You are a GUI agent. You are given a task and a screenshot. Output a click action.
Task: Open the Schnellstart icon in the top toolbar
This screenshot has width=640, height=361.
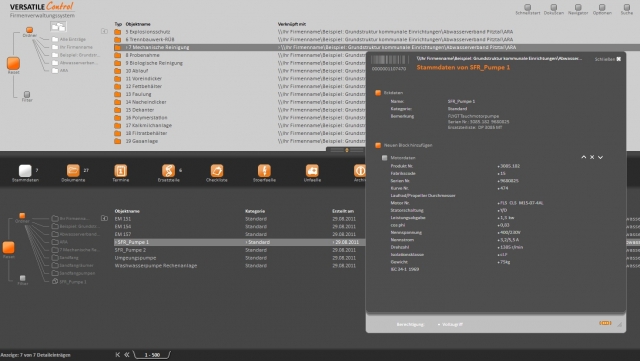pyautogui.click(x=527, y=7)
